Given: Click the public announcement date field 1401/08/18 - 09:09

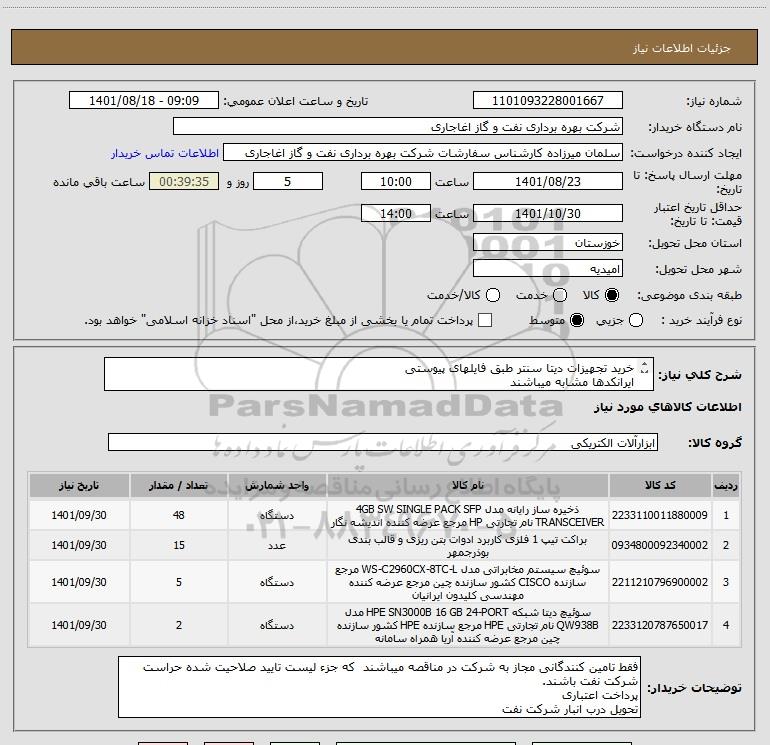Looking at the screenshot, I should (144, 101).
